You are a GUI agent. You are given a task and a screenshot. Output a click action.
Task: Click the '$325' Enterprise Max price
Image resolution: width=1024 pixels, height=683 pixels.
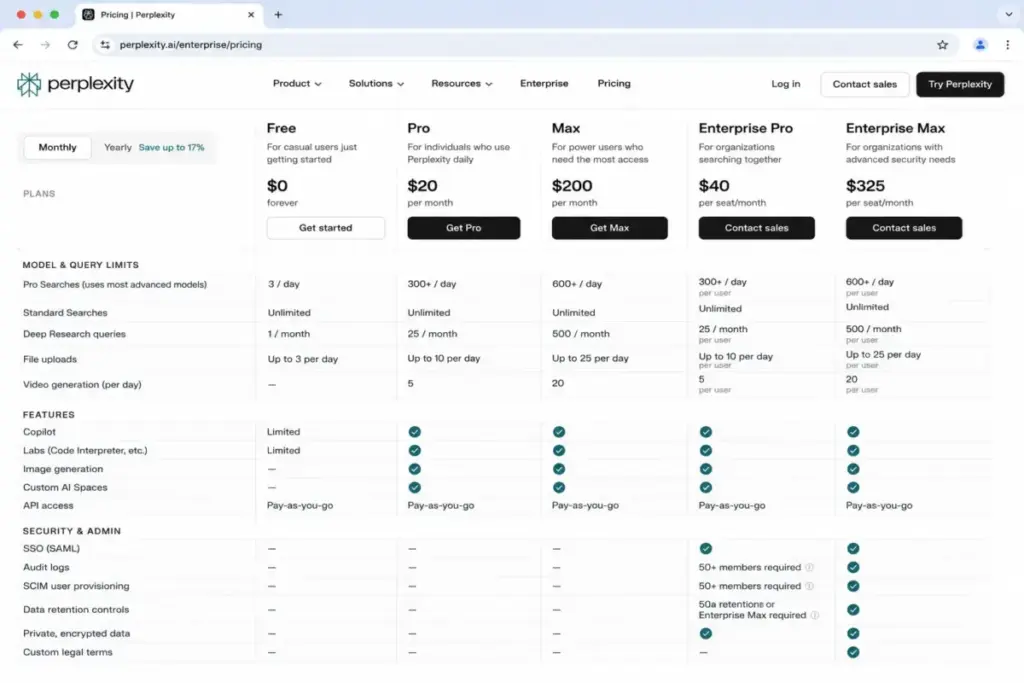pyautogui.click(x=865, y=186)
